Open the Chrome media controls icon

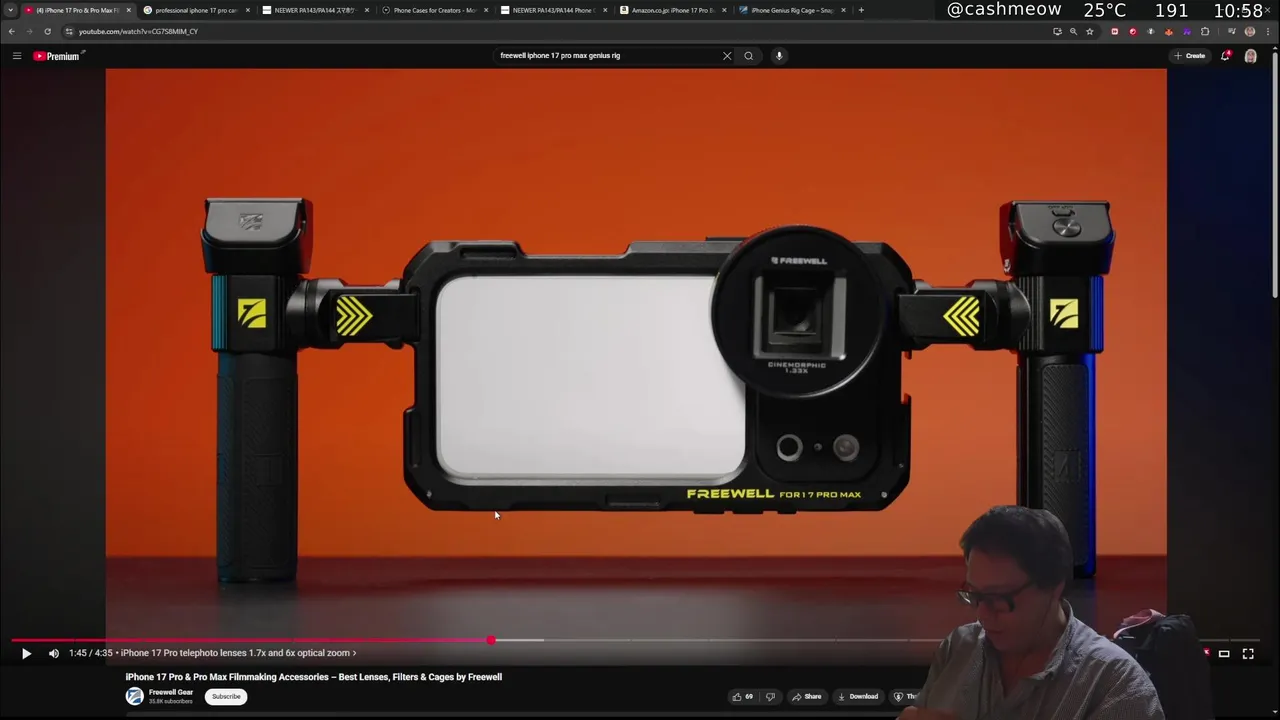pos(1232,31)
